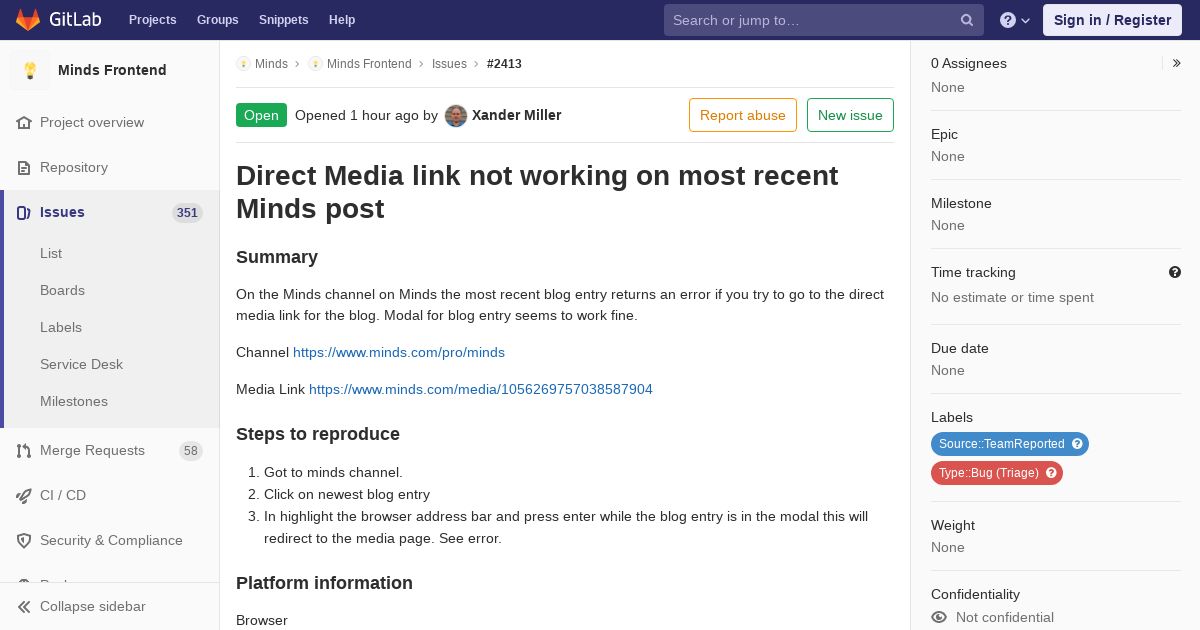Open the minds.com/pro/minds channel link
1200x630 pixels.
[x=399, y=352]
